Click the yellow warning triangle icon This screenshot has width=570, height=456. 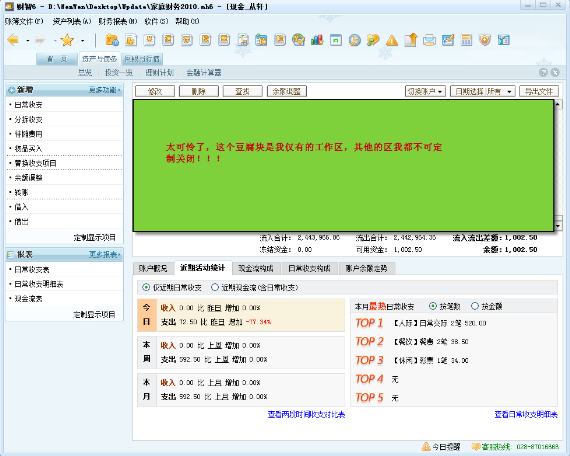[392, 40]
